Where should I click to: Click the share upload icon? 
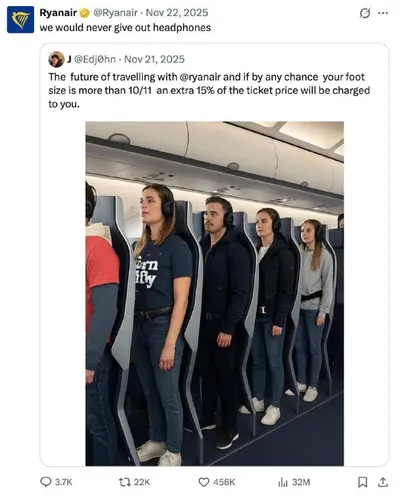[x=383, y=482]
